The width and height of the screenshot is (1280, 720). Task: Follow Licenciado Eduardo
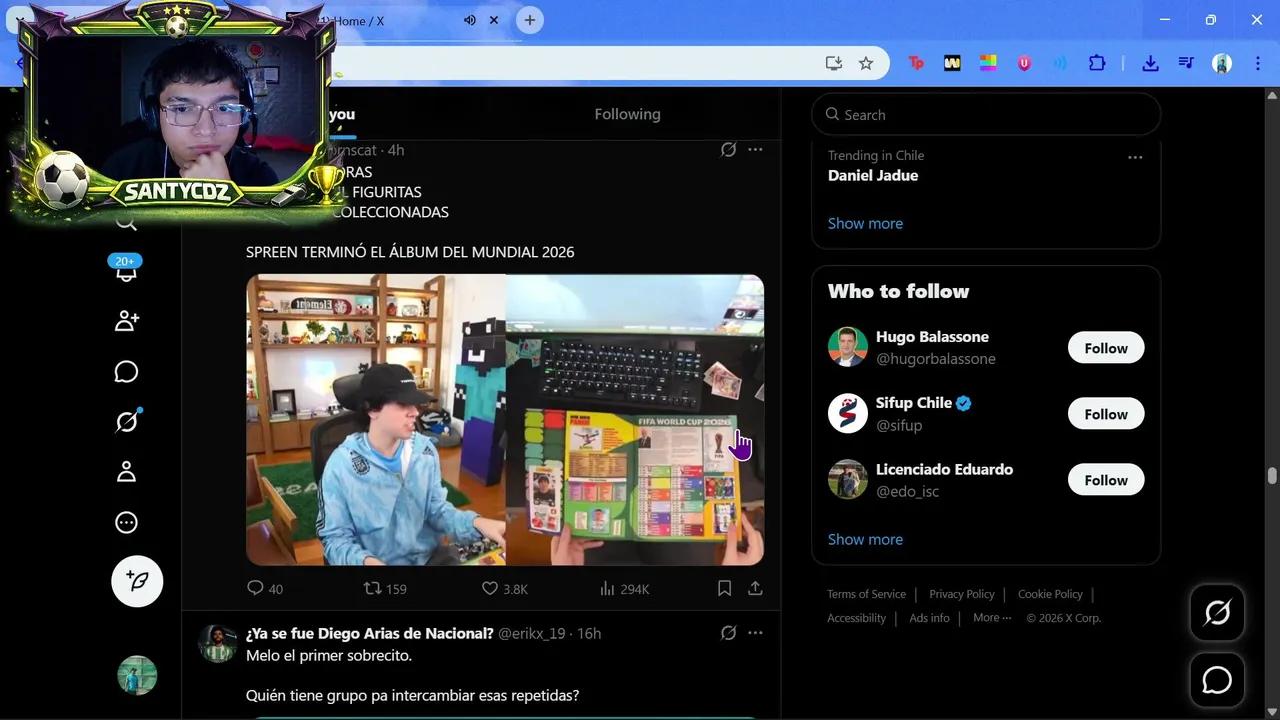(x=1106, y=480)
